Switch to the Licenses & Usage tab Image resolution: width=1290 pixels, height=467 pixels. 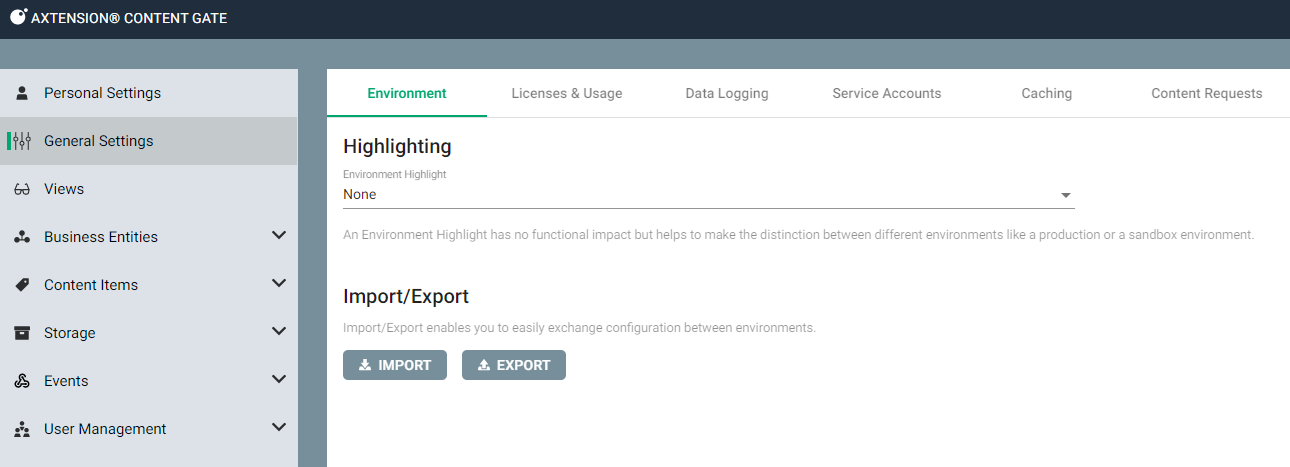pyautogui.click(x=566, y=93)
